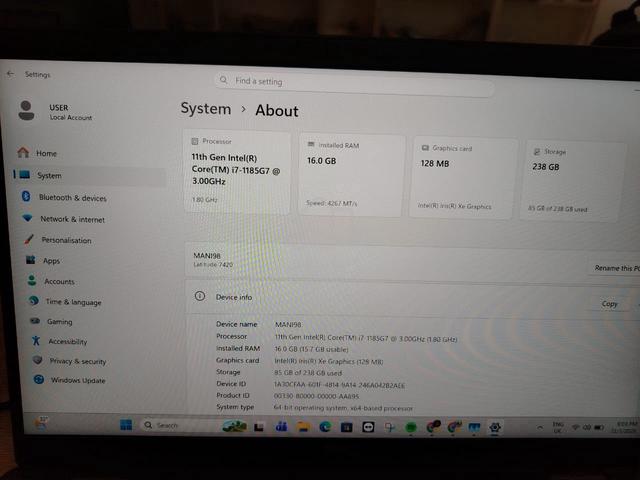Viewport: 640px width, 480px height.
Task: Collapse the Device info section header
Action: coord(412,298)
